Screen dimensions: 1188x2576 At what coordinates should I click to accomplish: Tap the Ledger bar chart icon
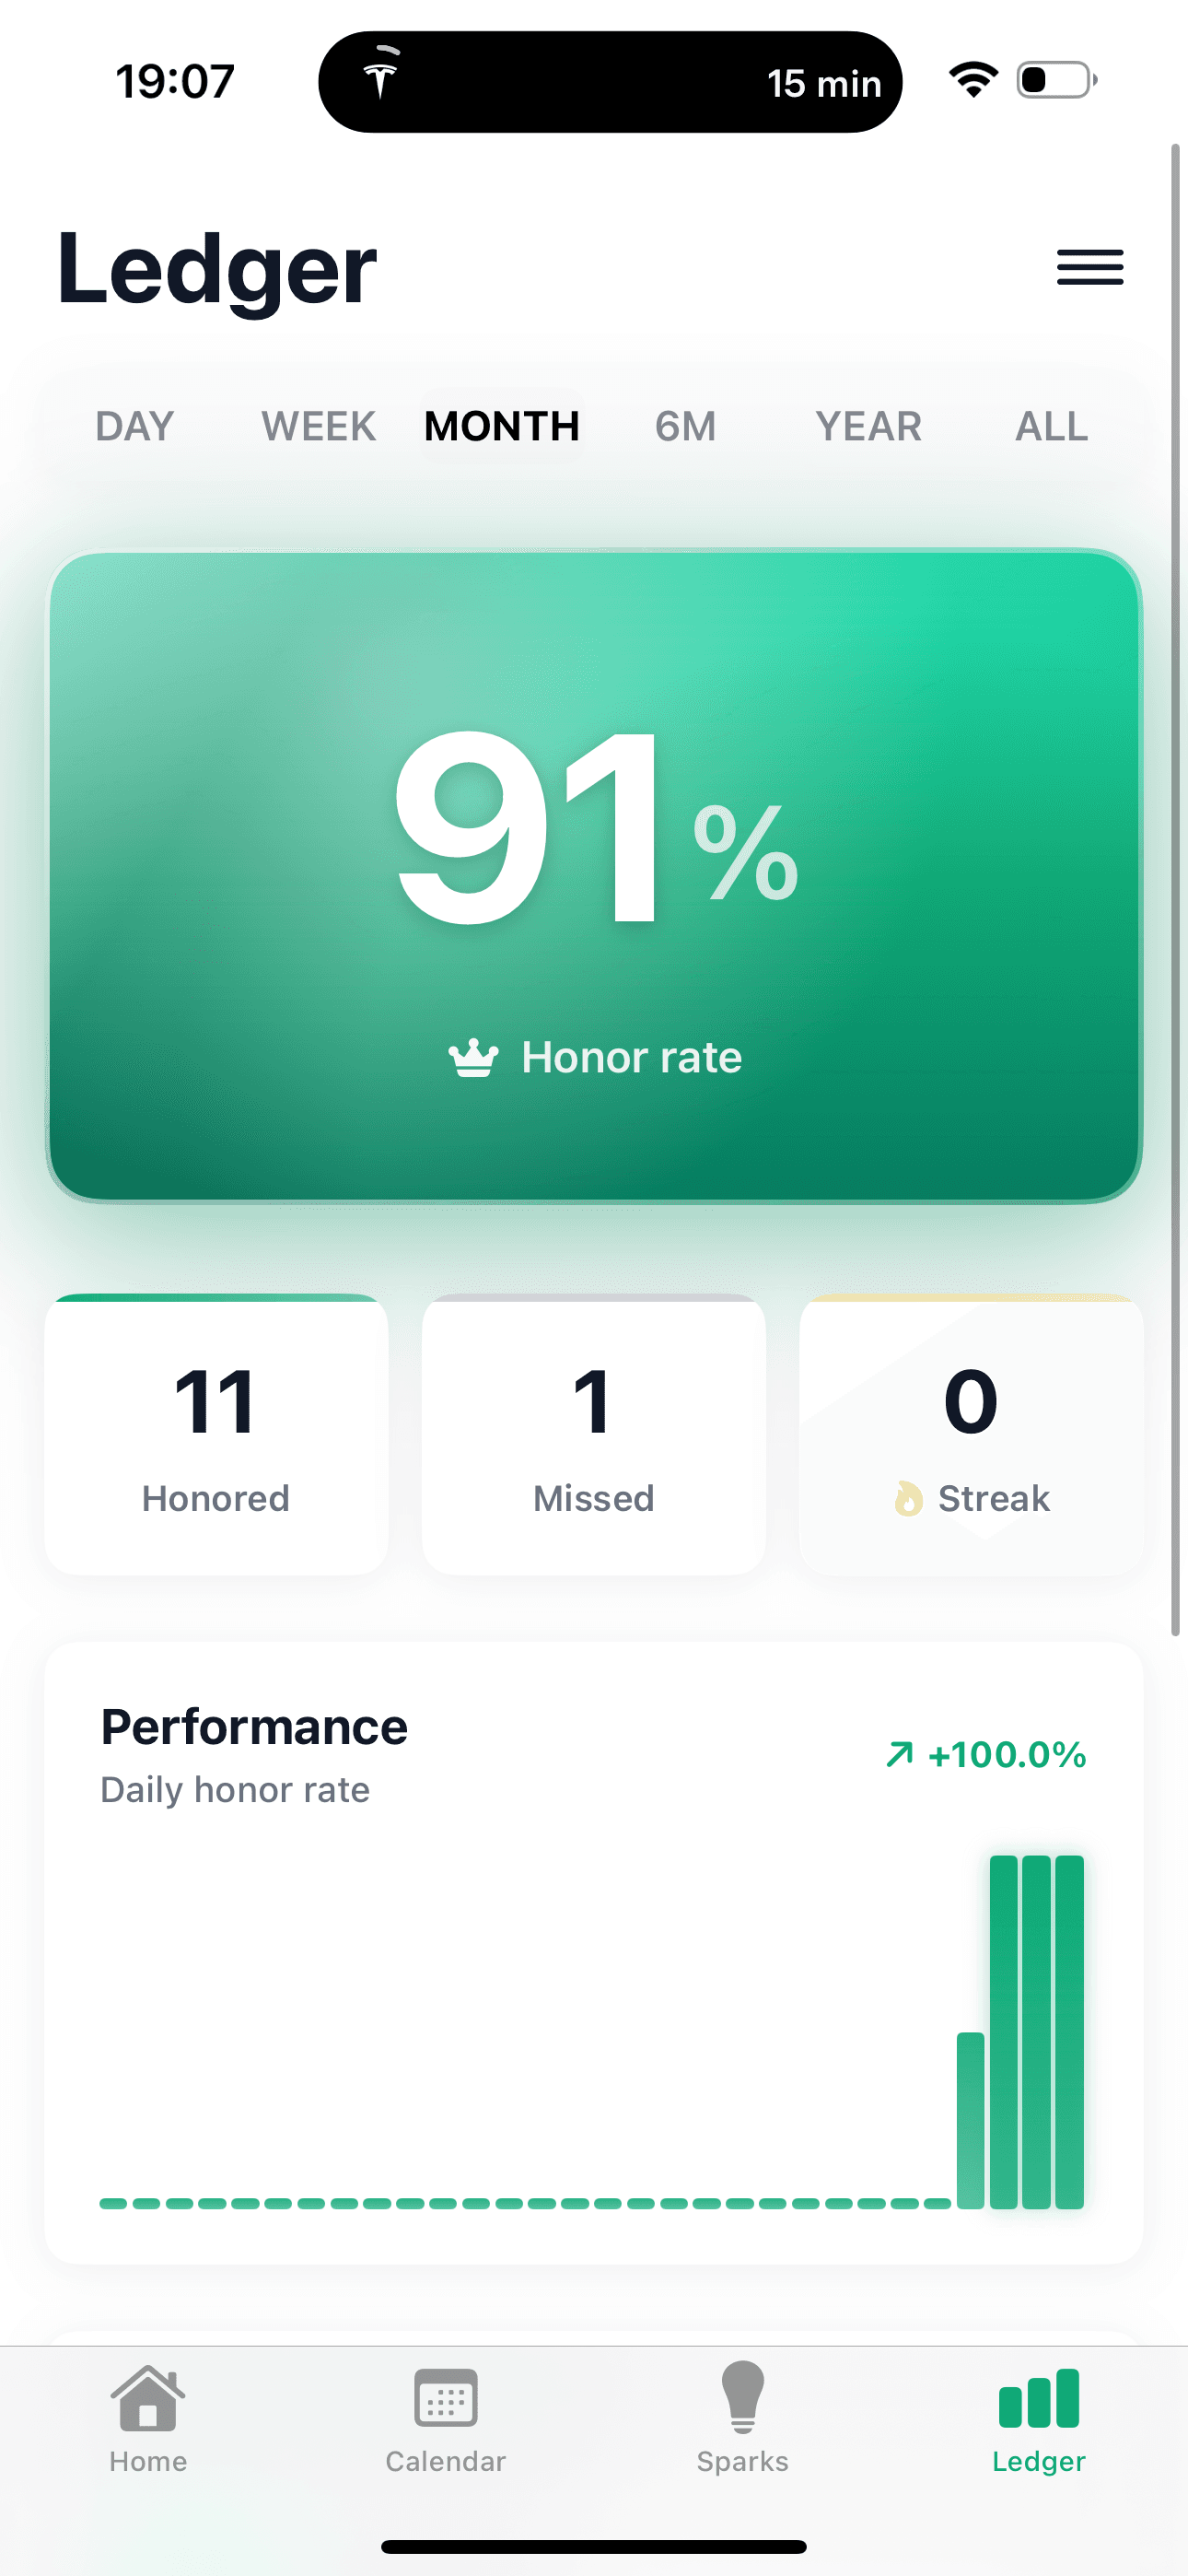click(1038, 2400)
